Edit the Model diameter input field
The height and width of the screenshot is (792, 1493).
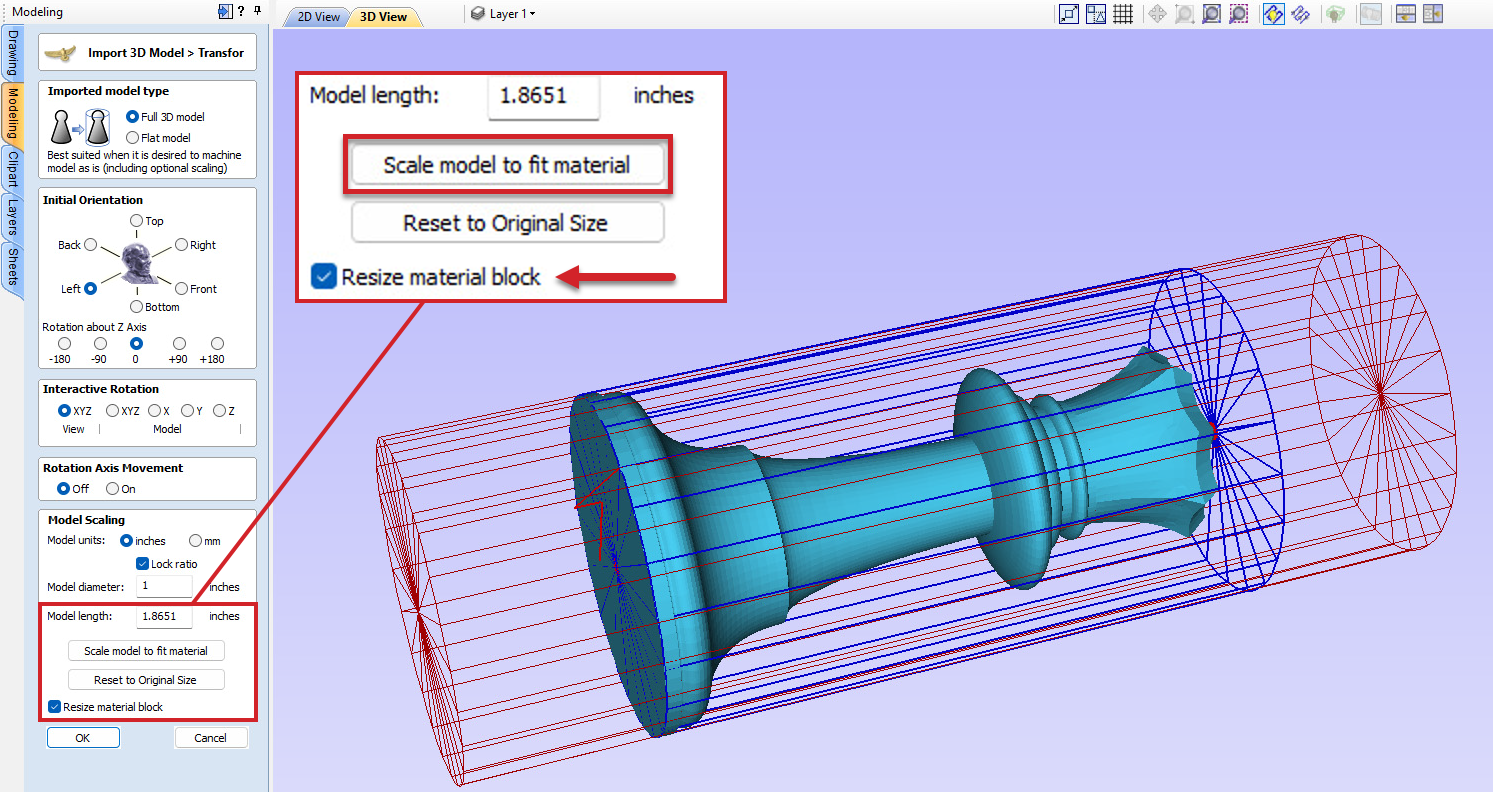click(x=164, y=586)
